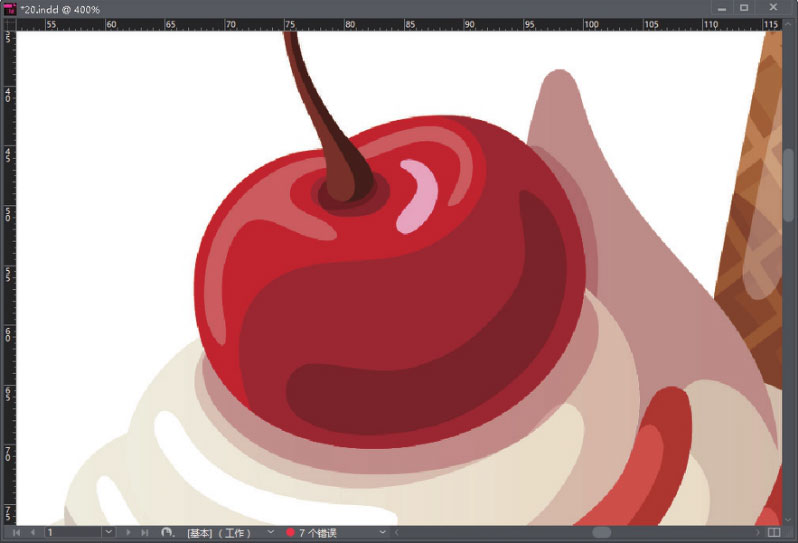Click the red preflight error indicator
The width and height of the screenshot is (798, 543).
click(290, 533)
